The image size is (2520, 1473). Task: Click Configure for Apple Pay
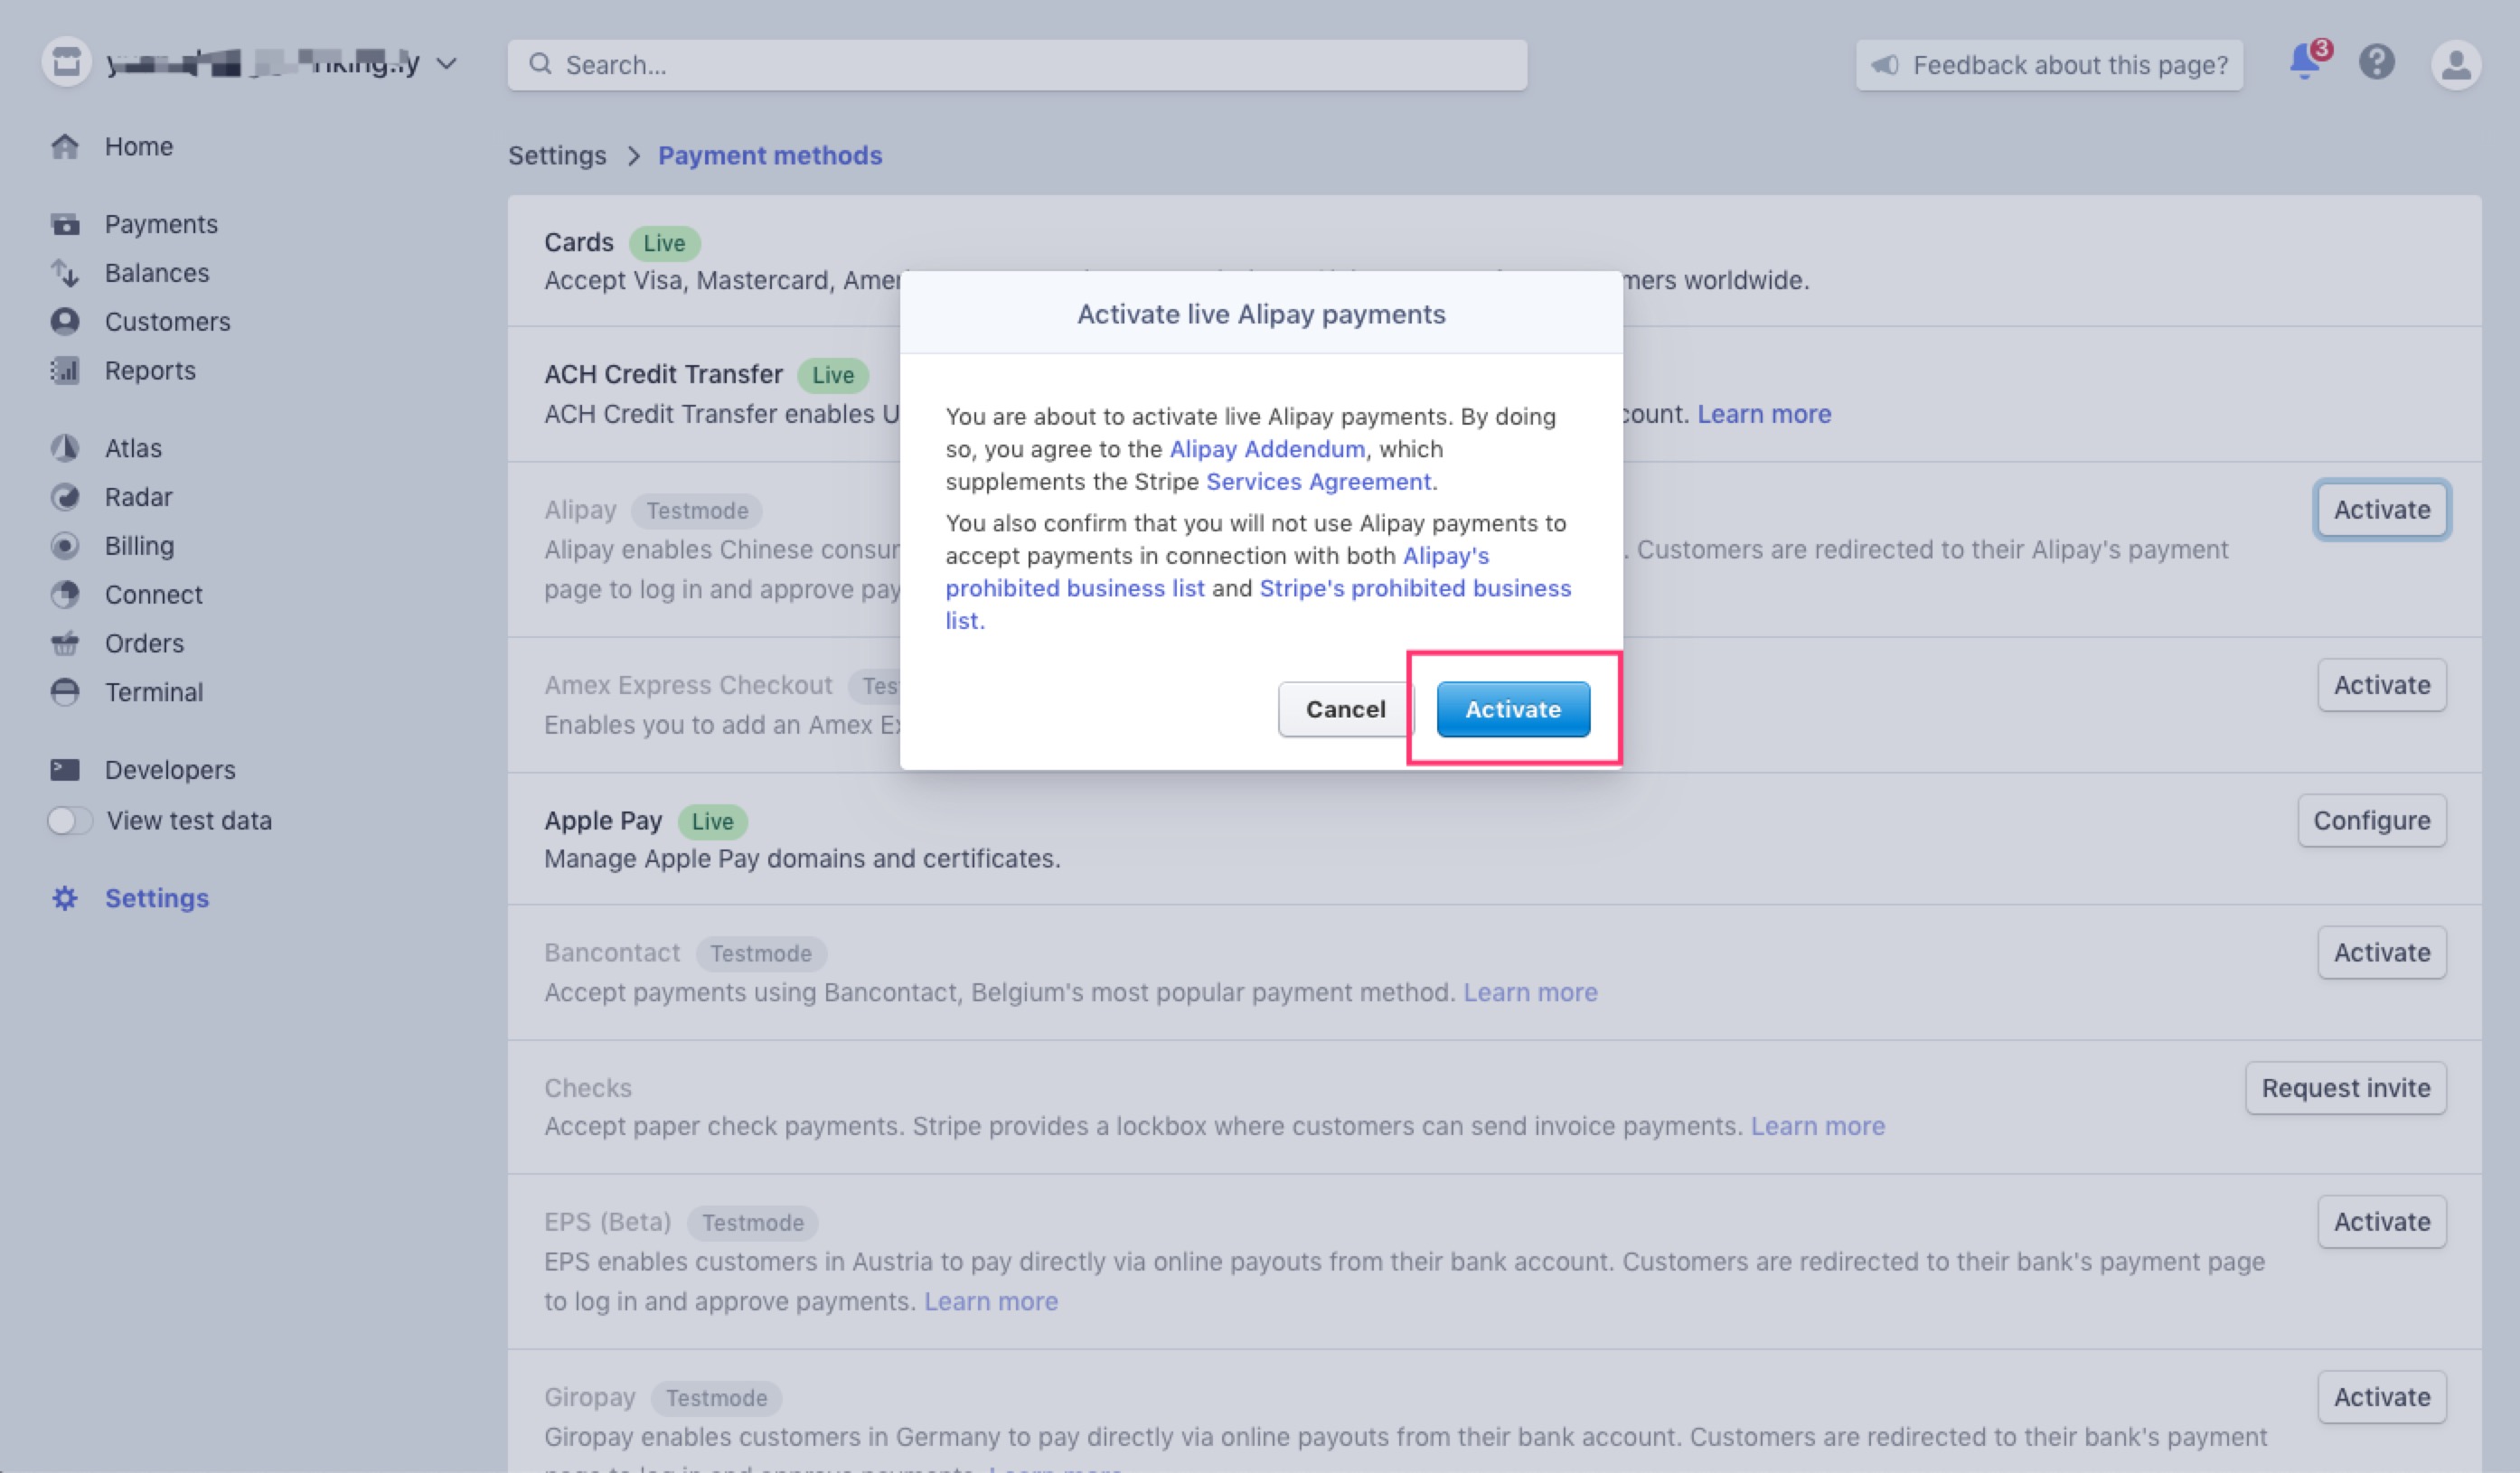click(x=2372, y=820)
